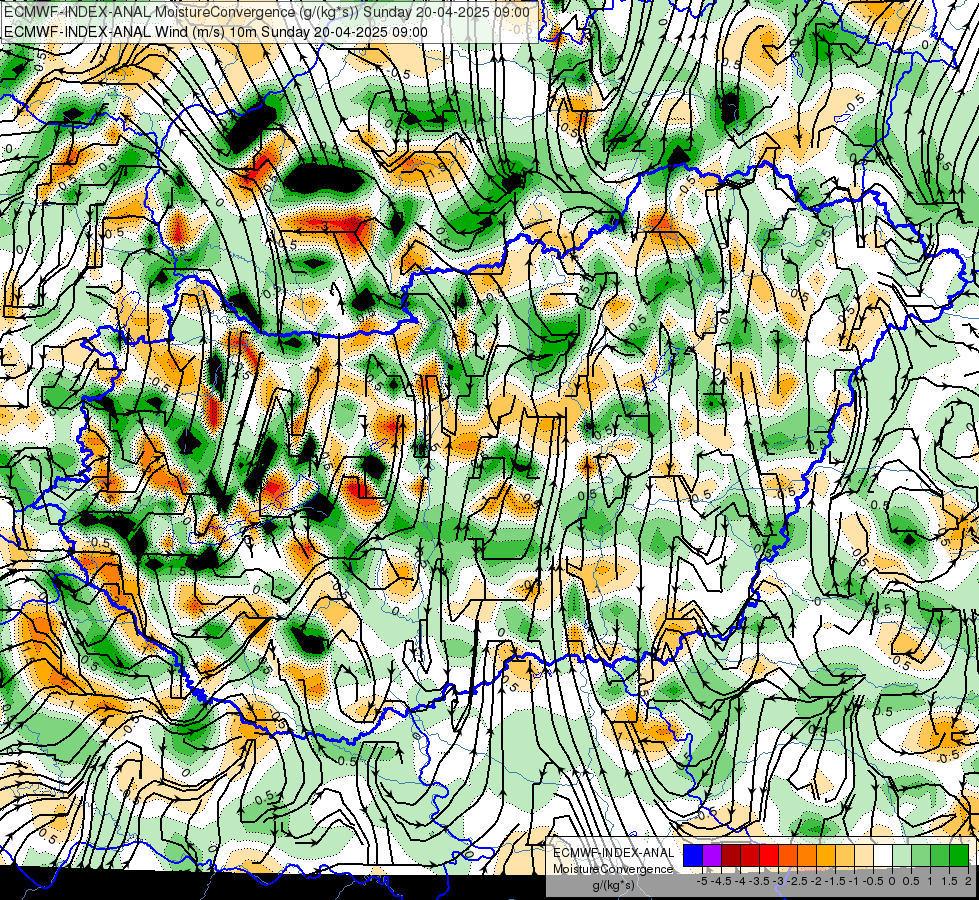Click the legend unit g/(kg*s)
979x900 pixels.
(x=614, y=886)
